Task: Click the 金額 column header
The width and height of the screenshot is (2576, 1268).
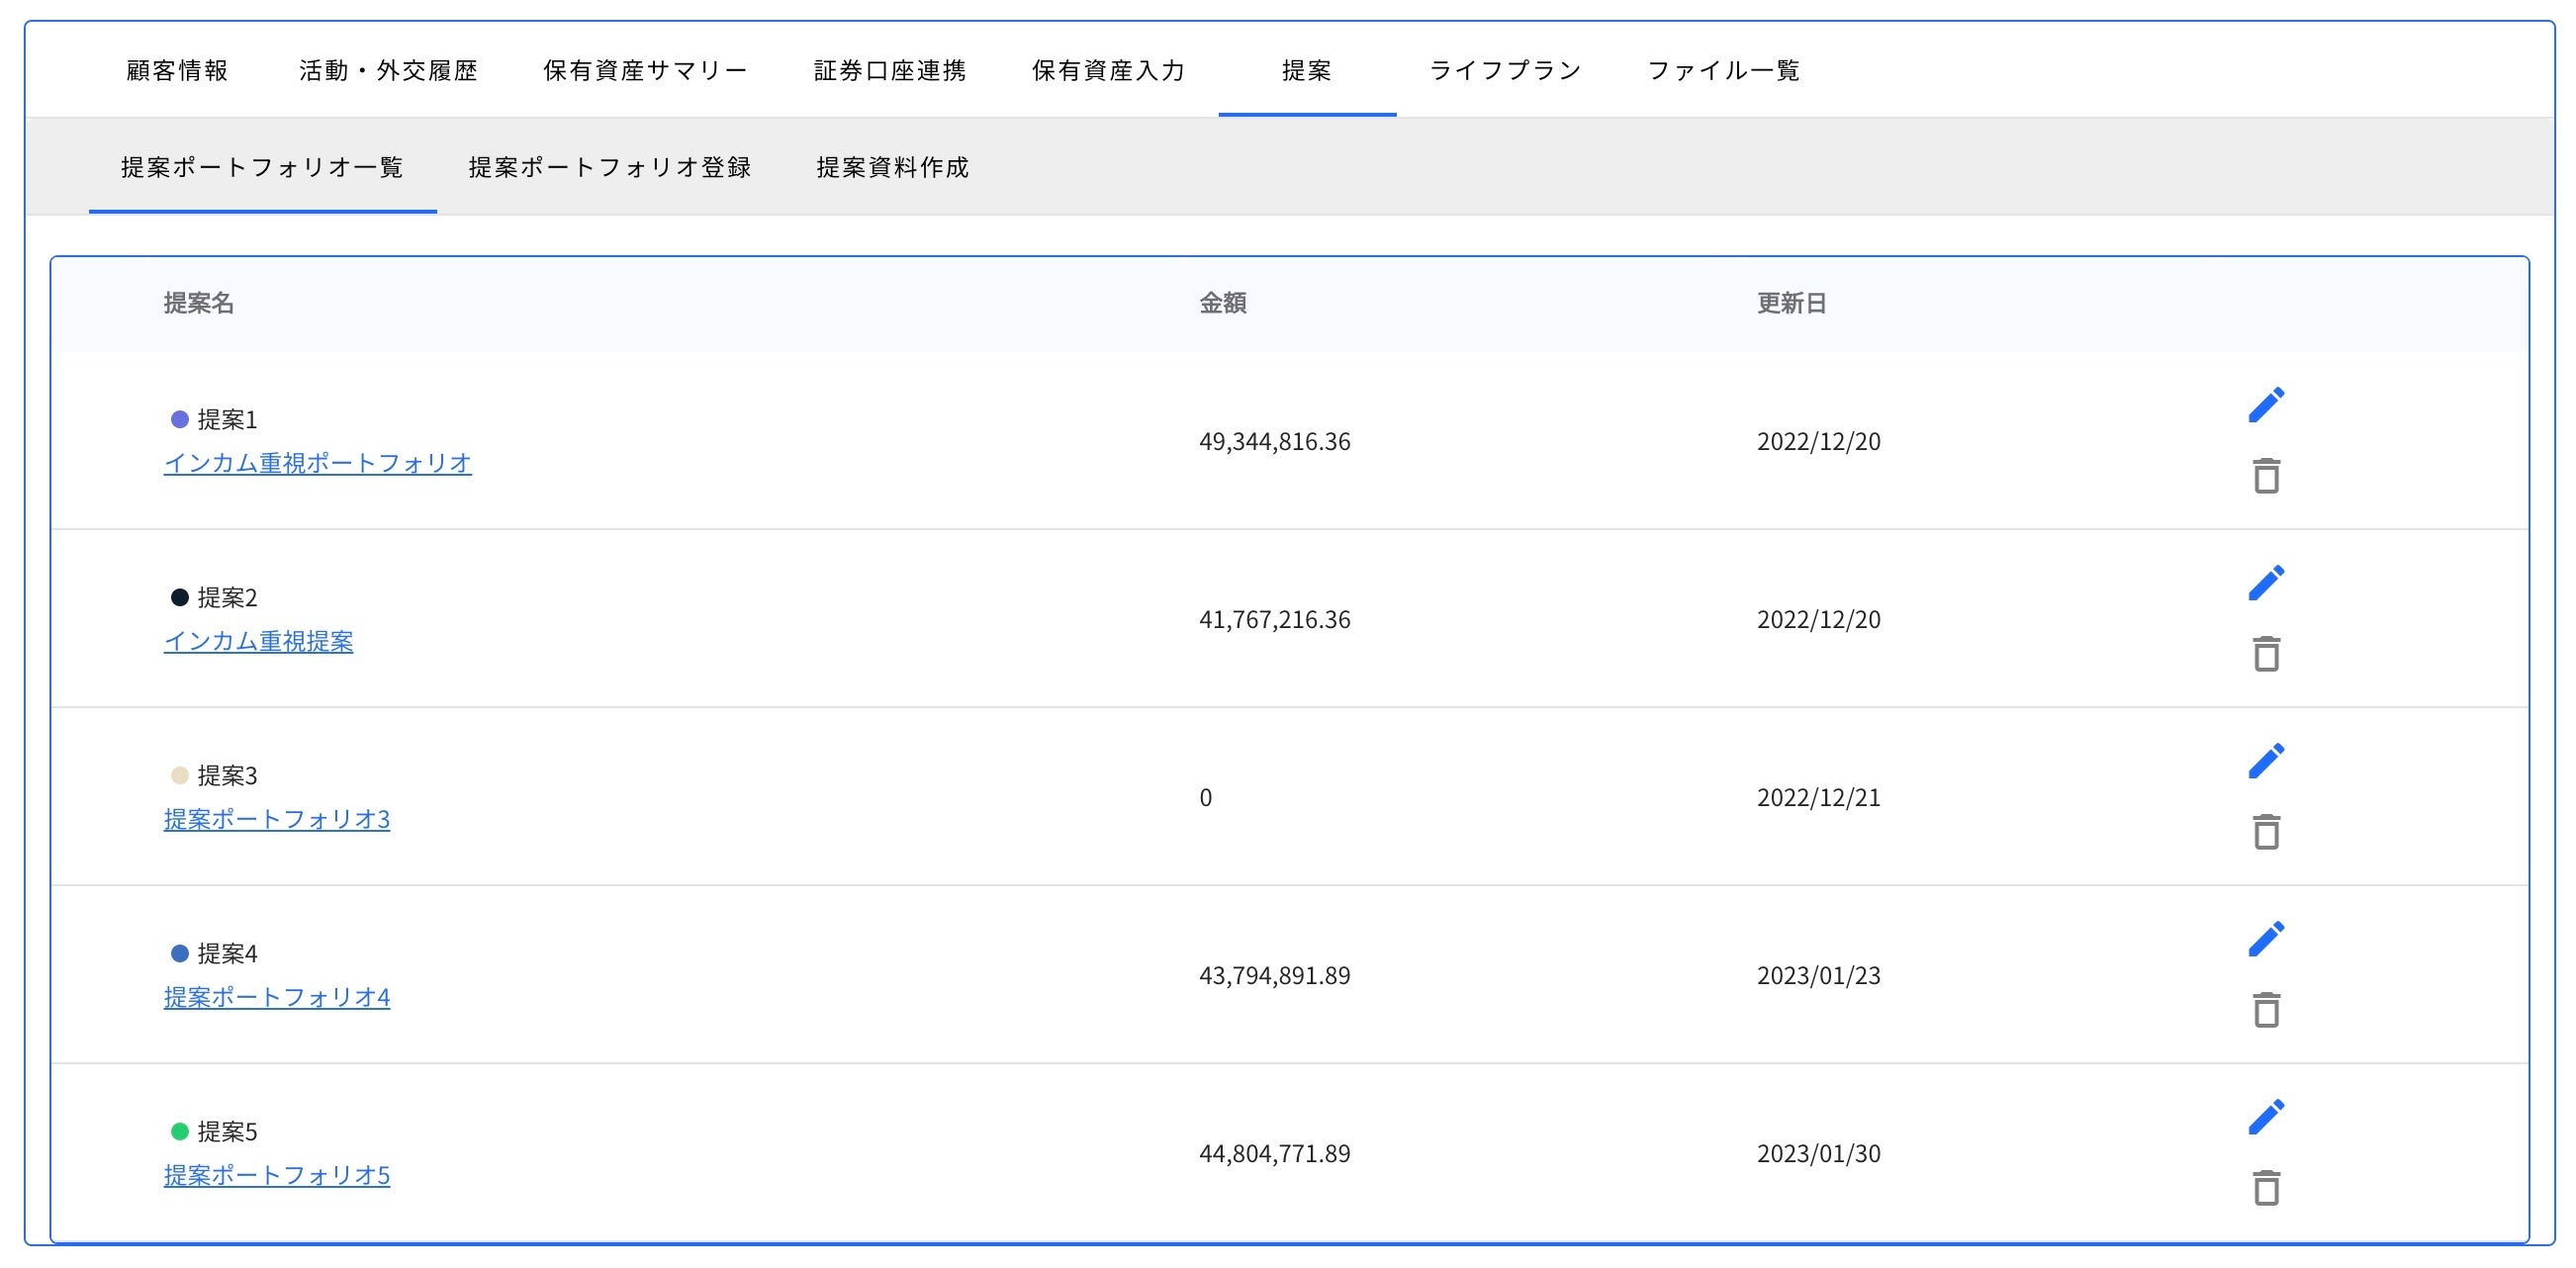Action: [x=1222, y=303]
